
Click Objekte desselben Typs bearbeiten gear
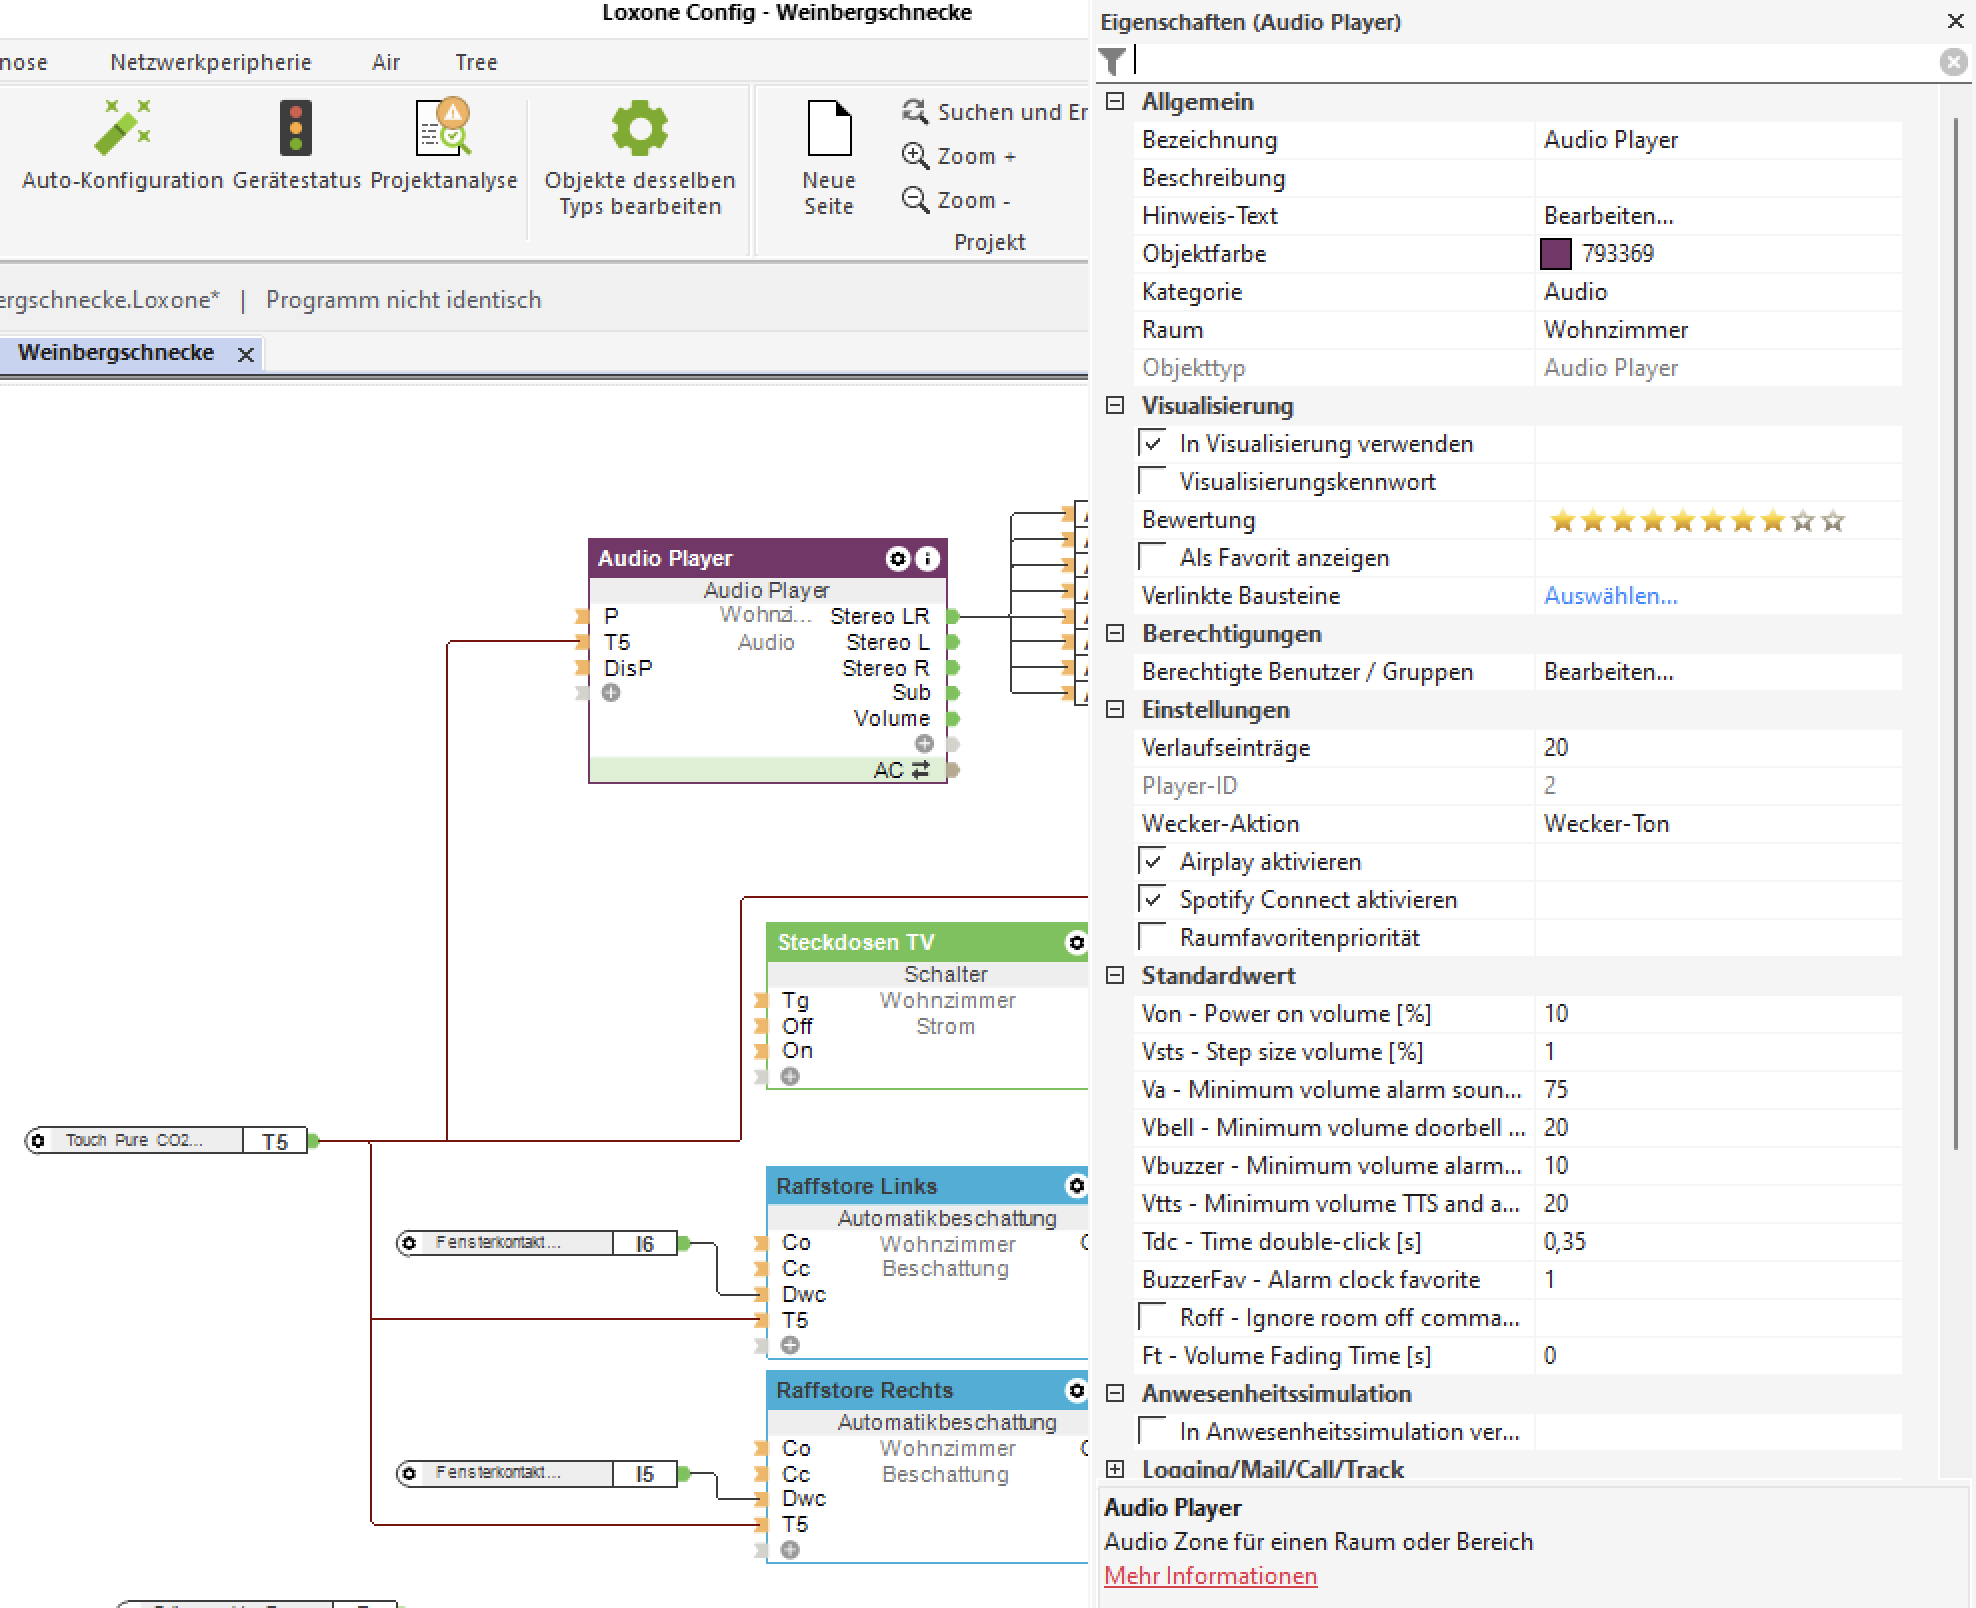click(639, 129)
